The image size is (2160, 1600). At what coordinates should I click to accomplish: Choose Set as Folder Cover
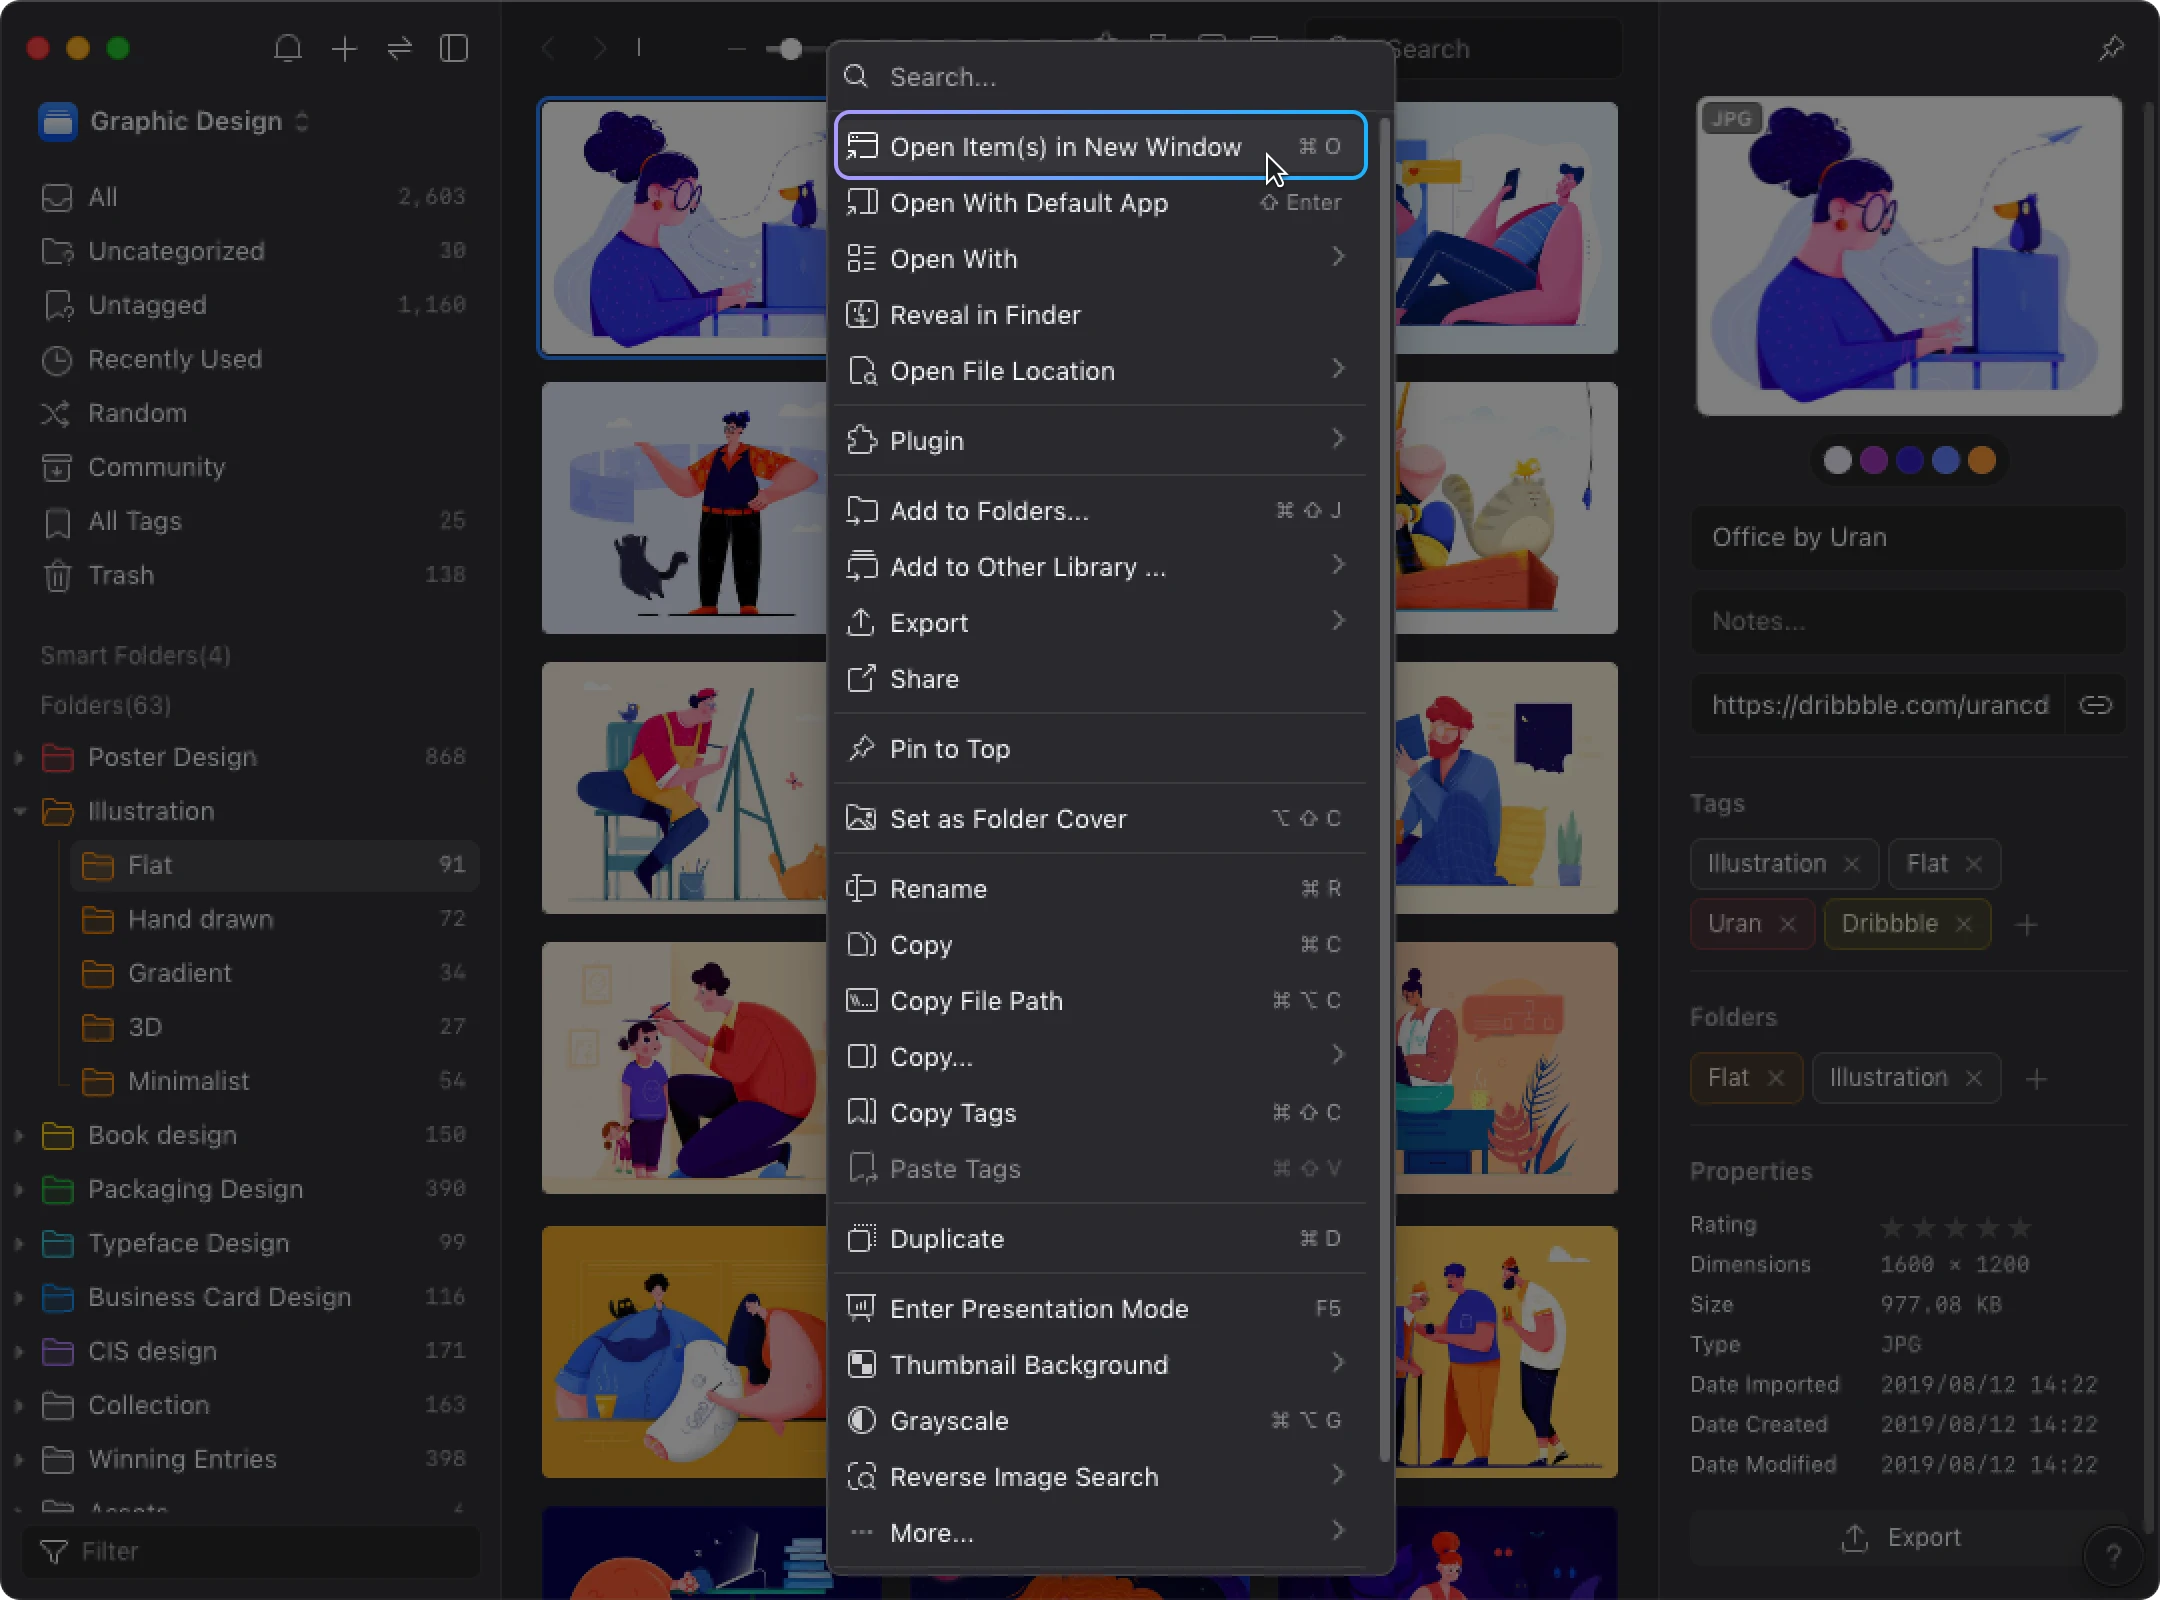click(1101, 818)
